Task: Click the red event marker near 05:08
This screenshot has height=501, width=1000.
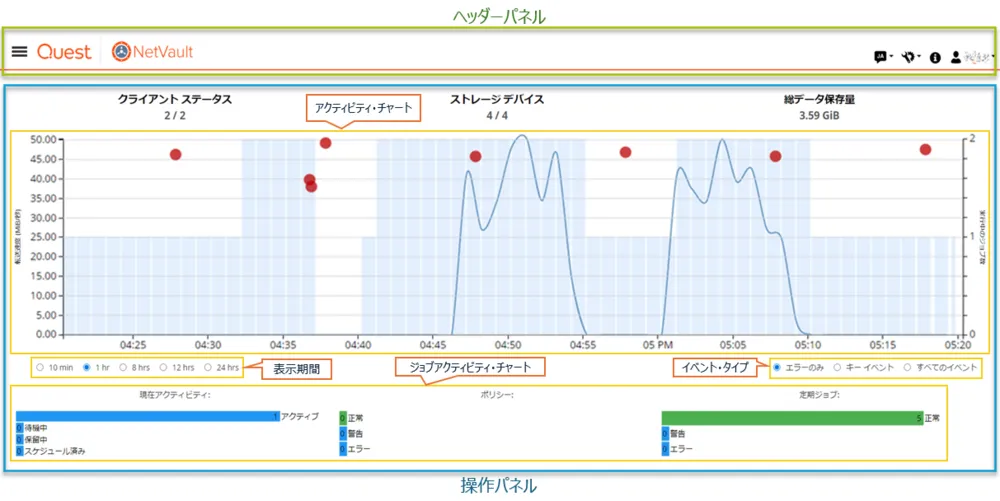Action: click(776, 156)
